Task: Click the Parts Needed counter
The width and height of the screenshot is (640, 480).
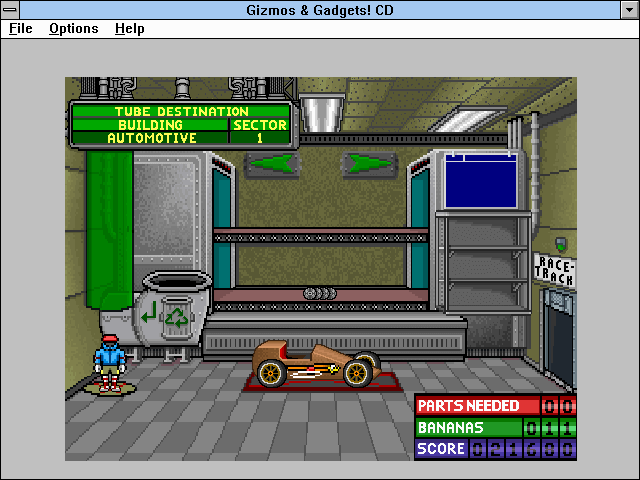Action: [496, 405]
